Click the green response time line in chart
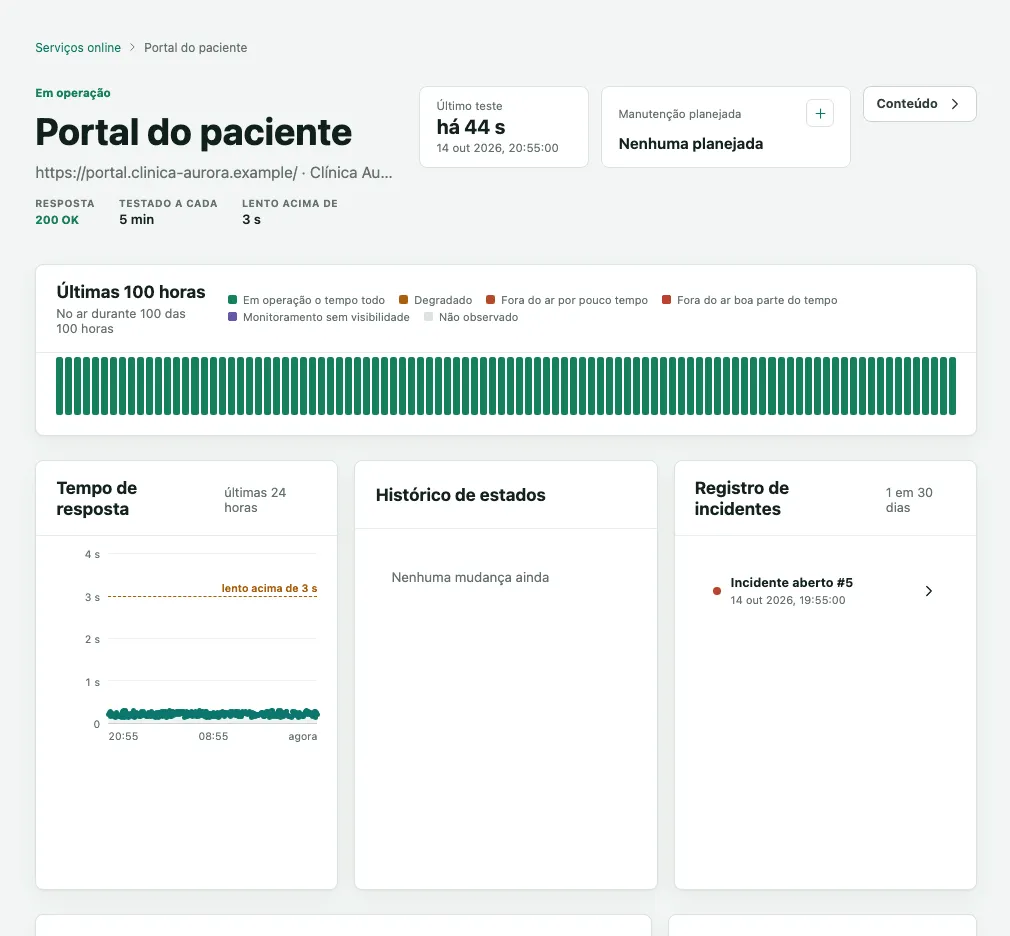Viewport: 1010px width, 936px height. pos(213,714)
